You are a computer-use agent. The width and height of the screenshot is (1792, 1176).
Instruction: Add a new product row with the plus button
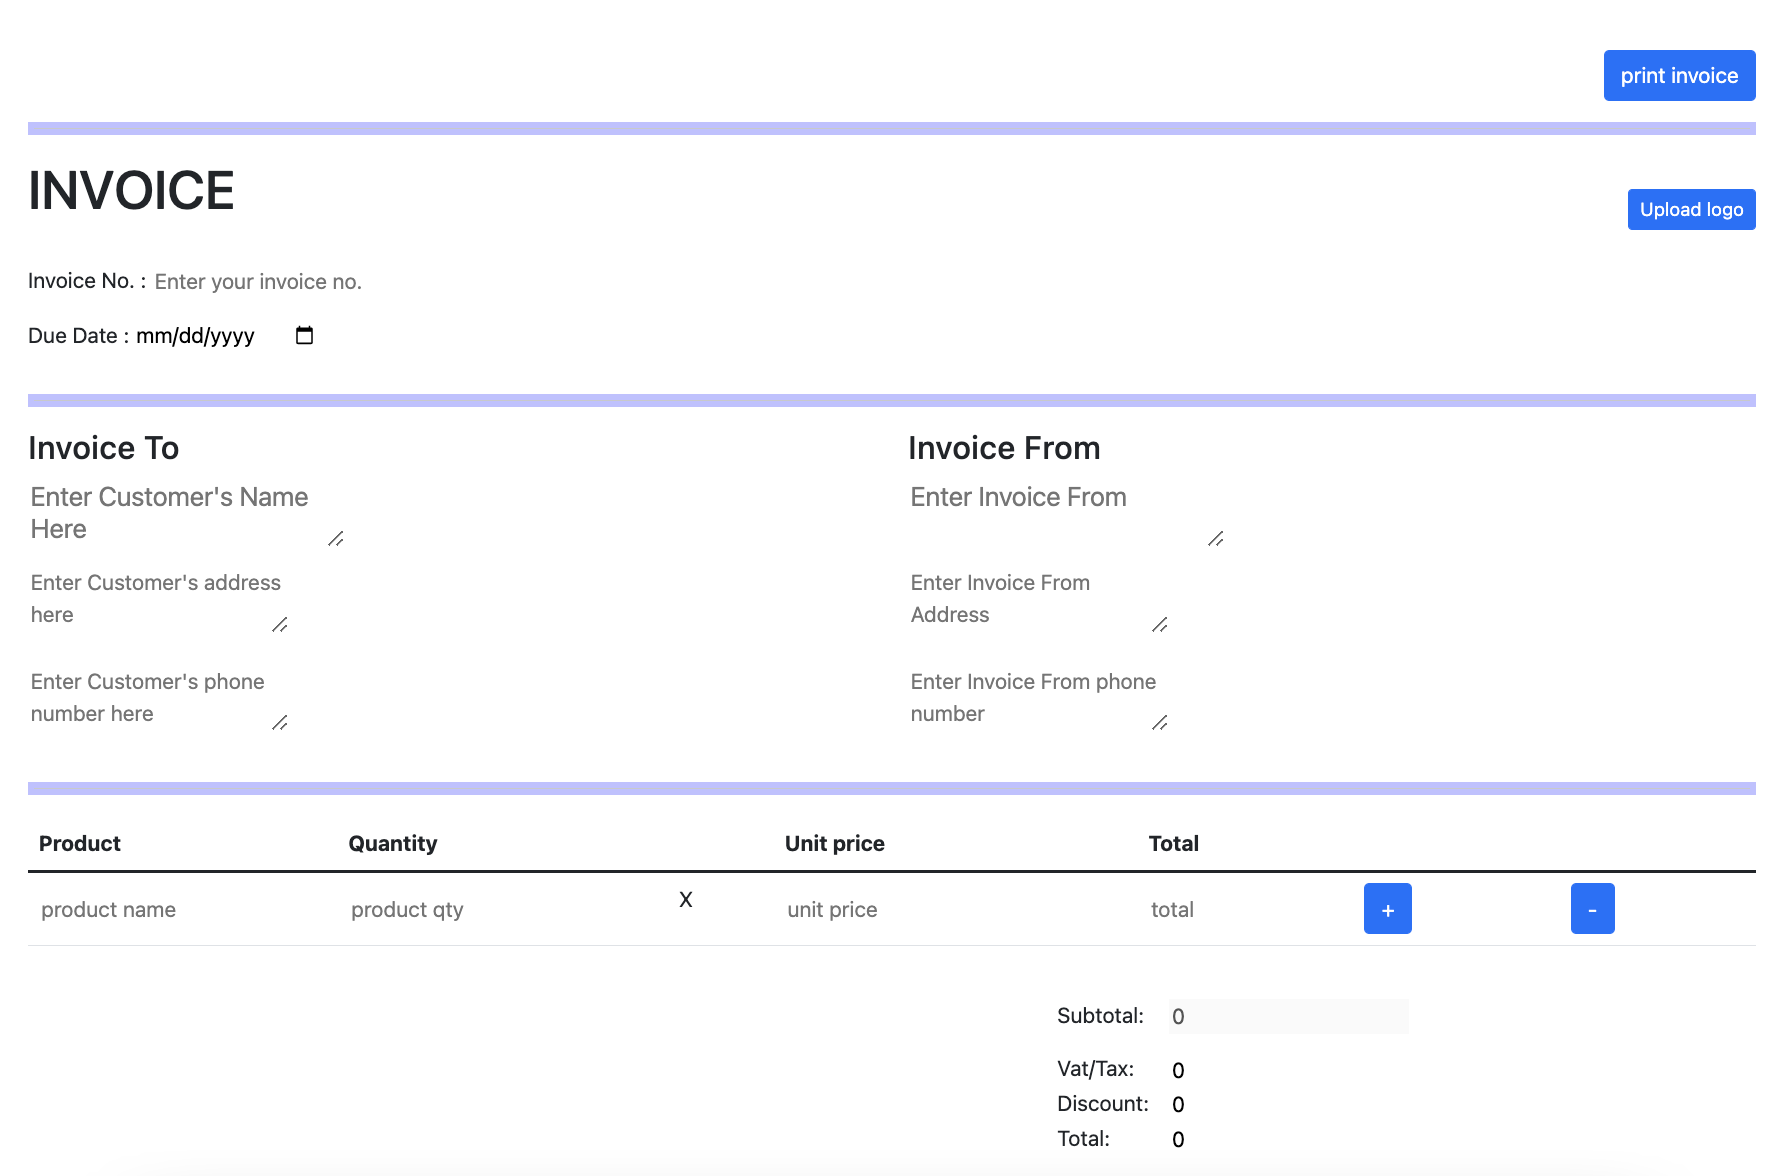coord(1388,908)
